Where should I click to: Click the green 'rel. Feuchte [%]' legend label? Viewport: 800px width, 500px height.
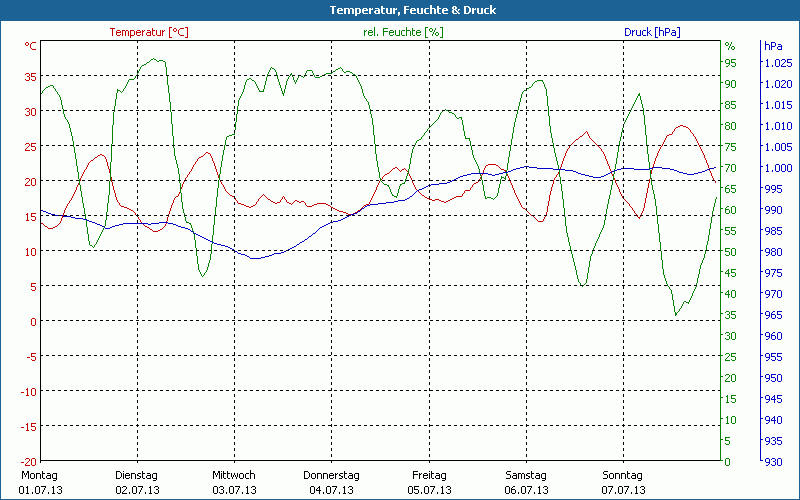[403, 32]
